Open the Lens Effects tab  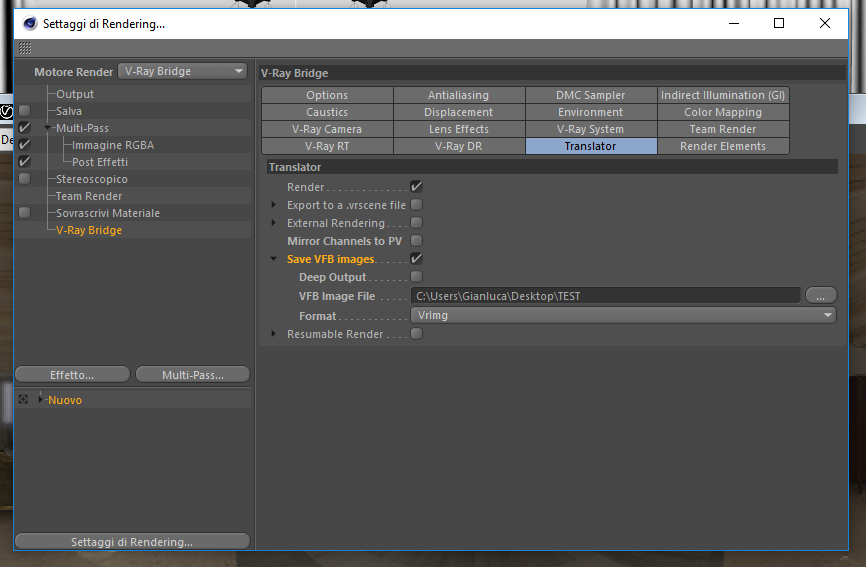[x=458, y=129]
